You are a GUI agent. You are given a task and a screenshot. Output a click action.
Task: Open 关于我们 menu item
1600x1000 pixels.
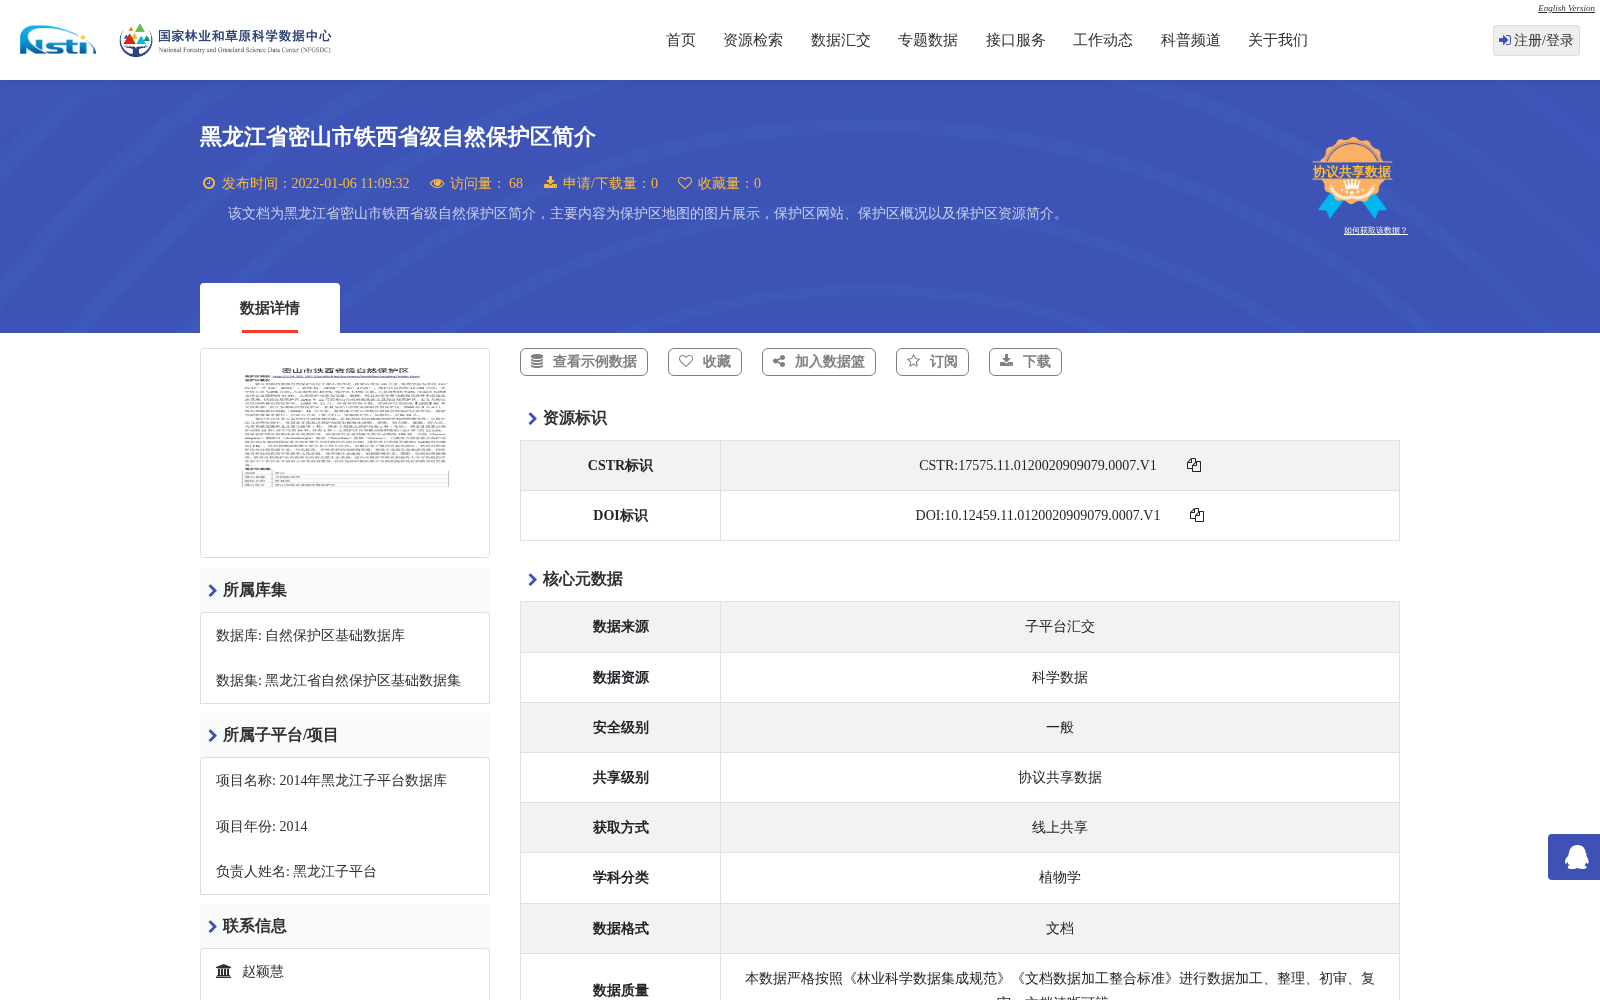click(x=1278, y=40)
